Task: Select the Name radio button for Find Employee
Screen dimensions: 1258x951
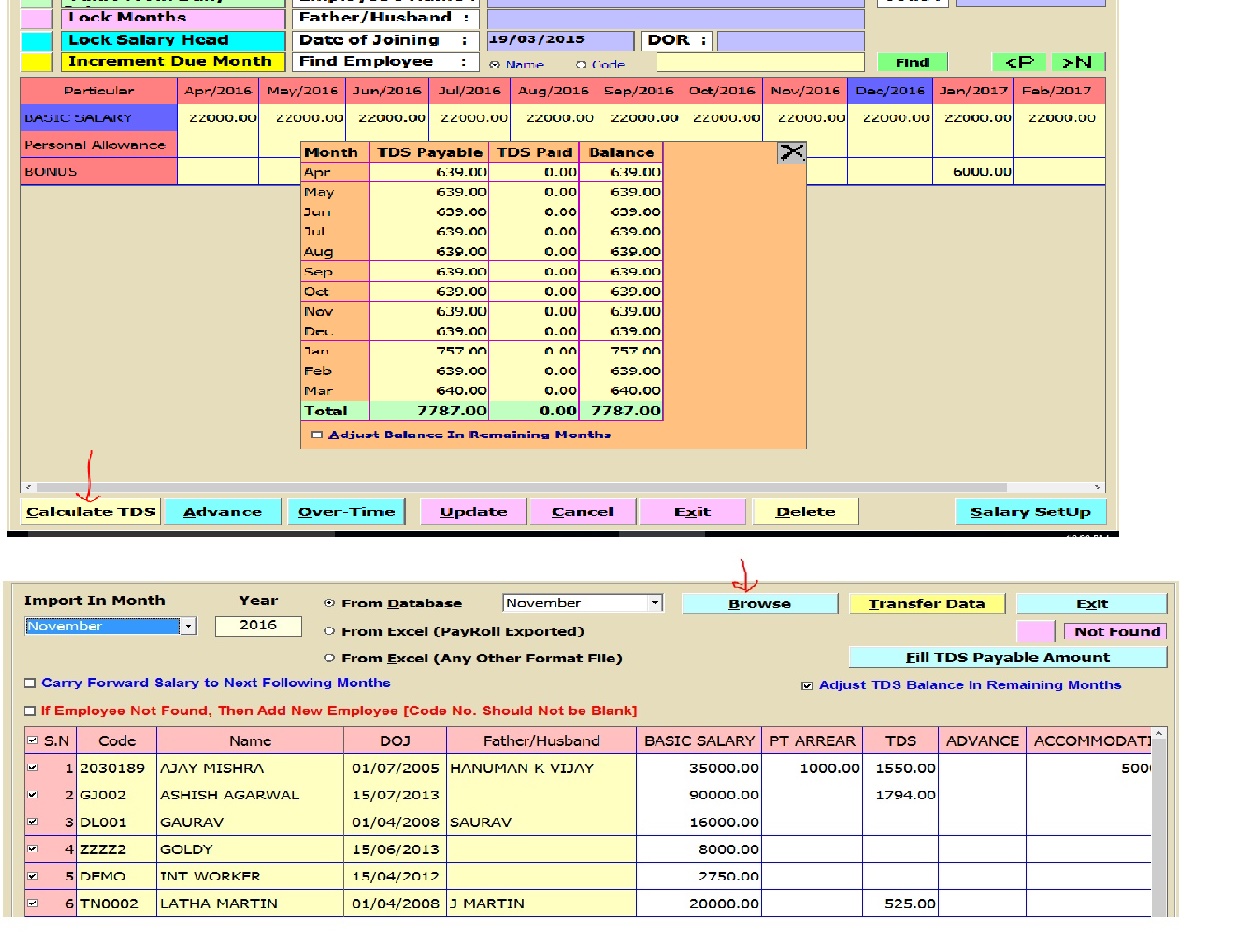Action: (494, 65)
